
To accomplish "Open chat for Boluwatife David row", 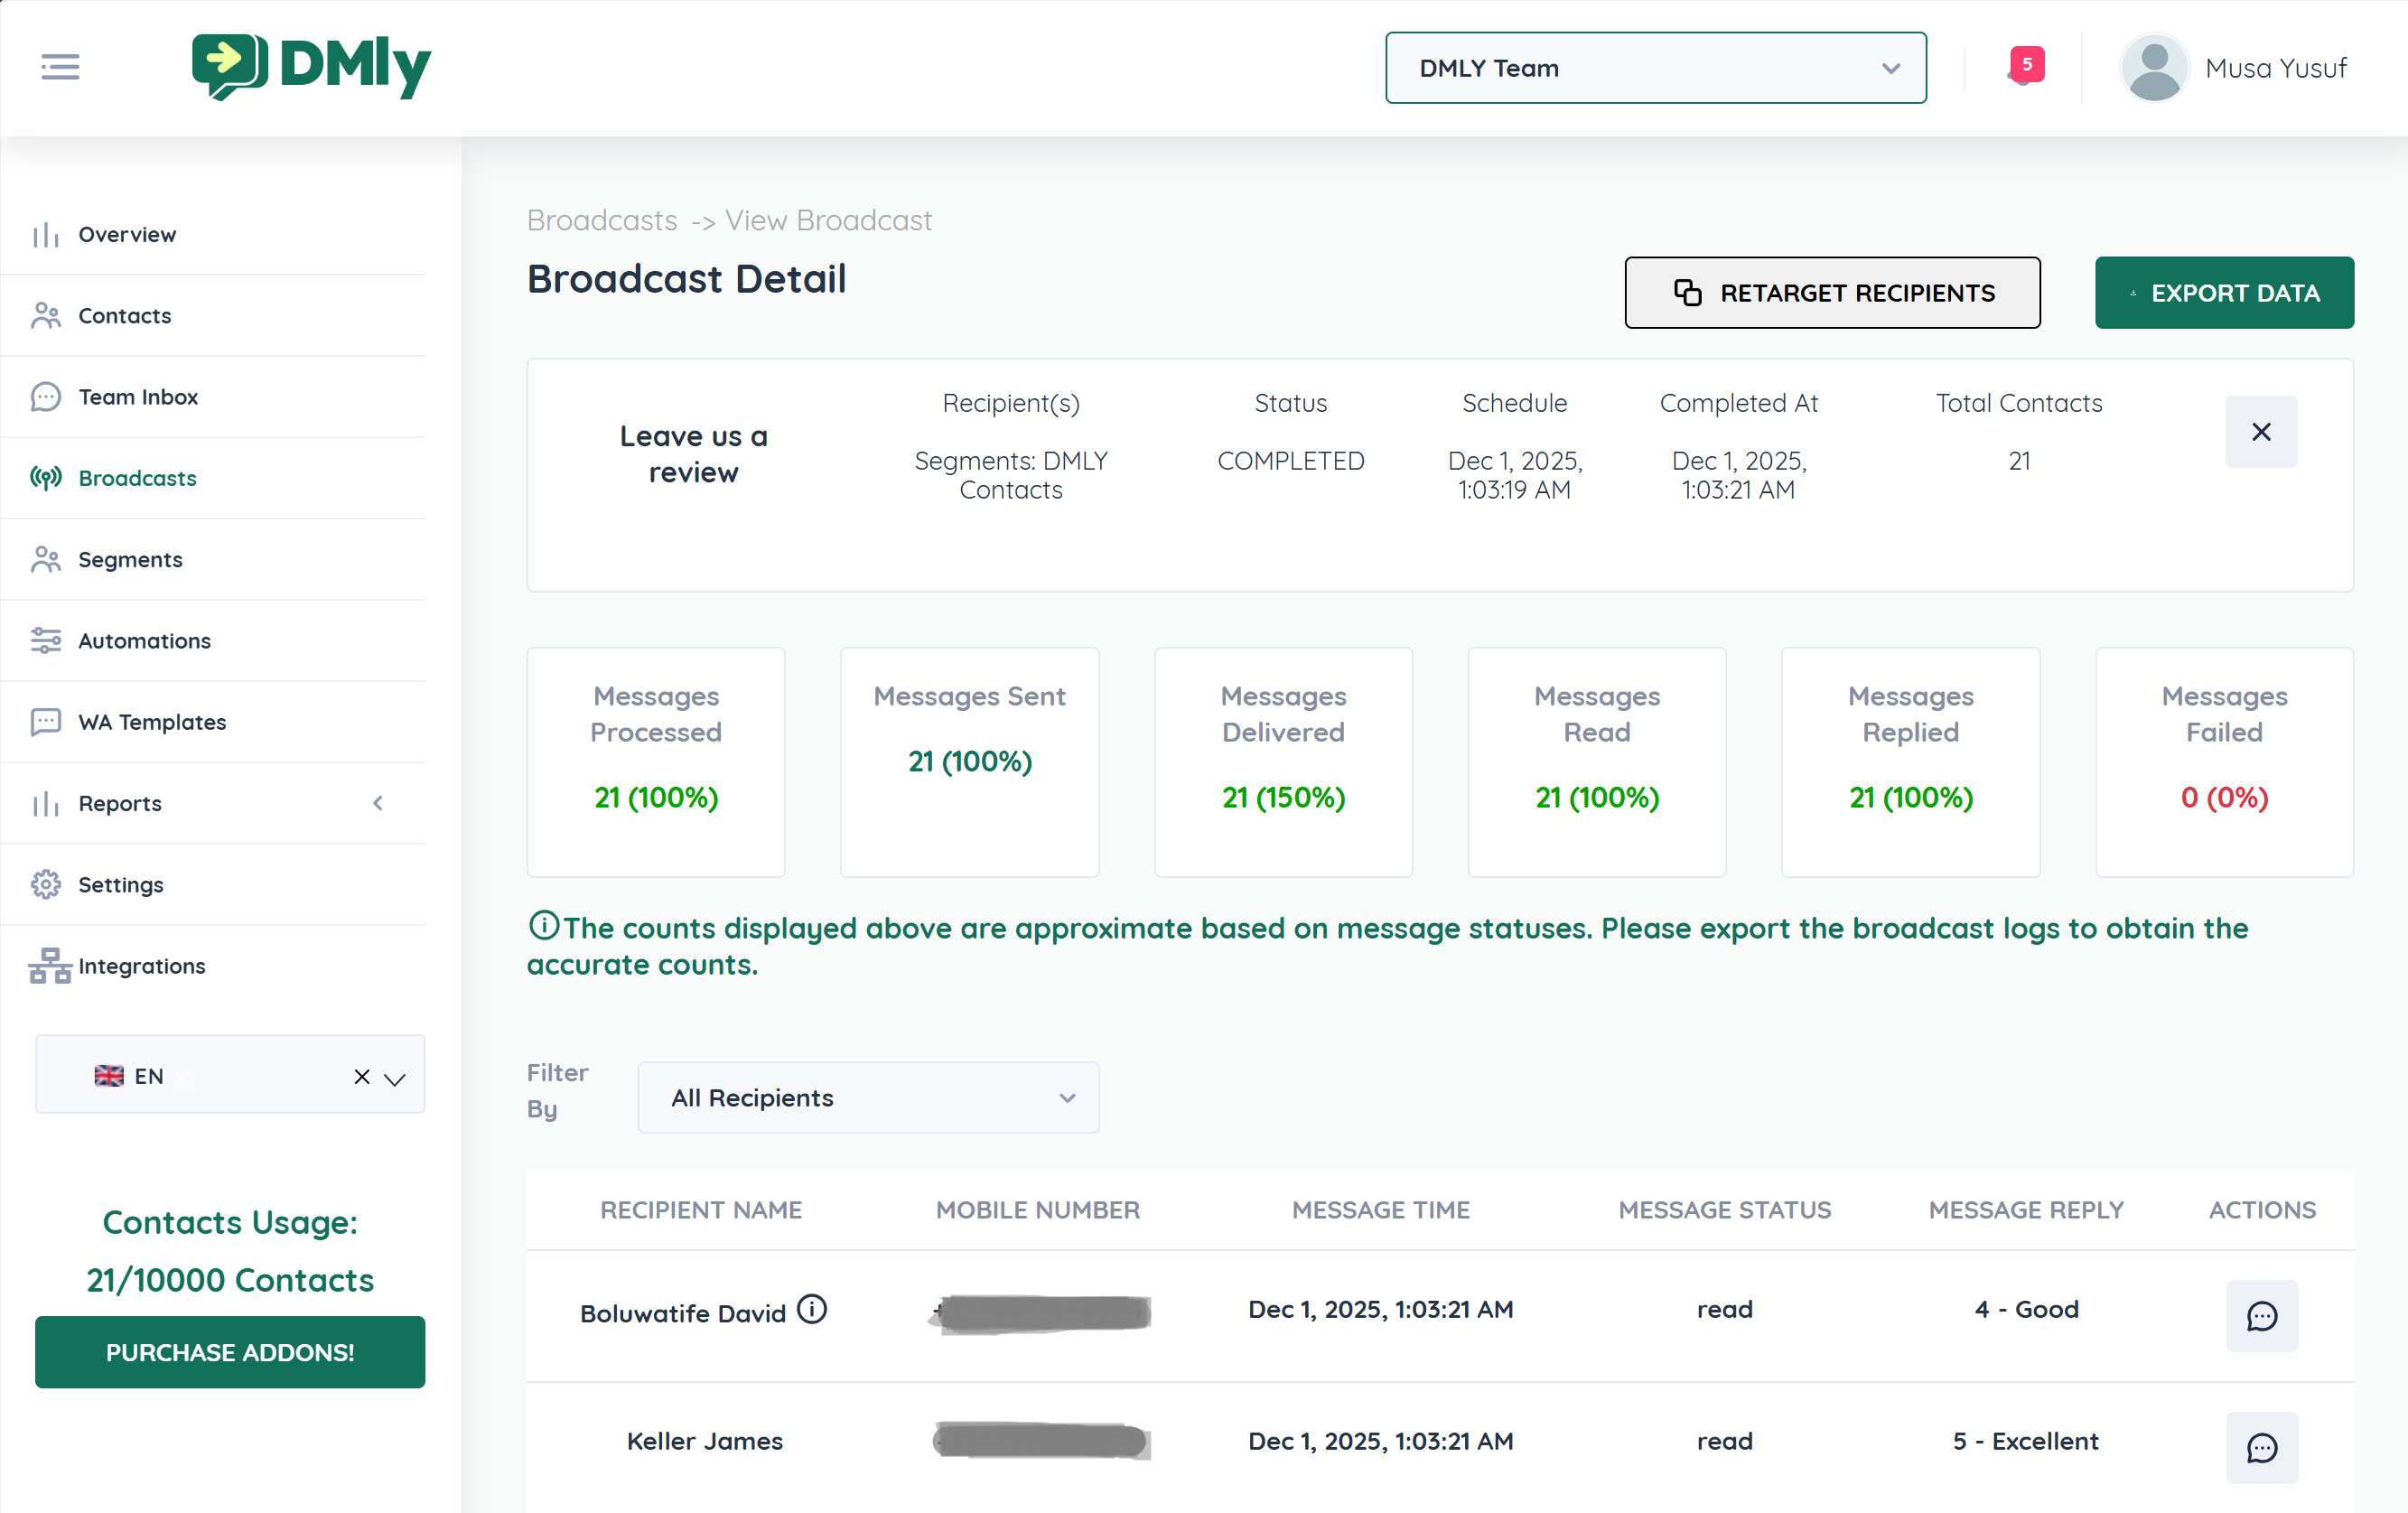I will click(2261, 1315).
